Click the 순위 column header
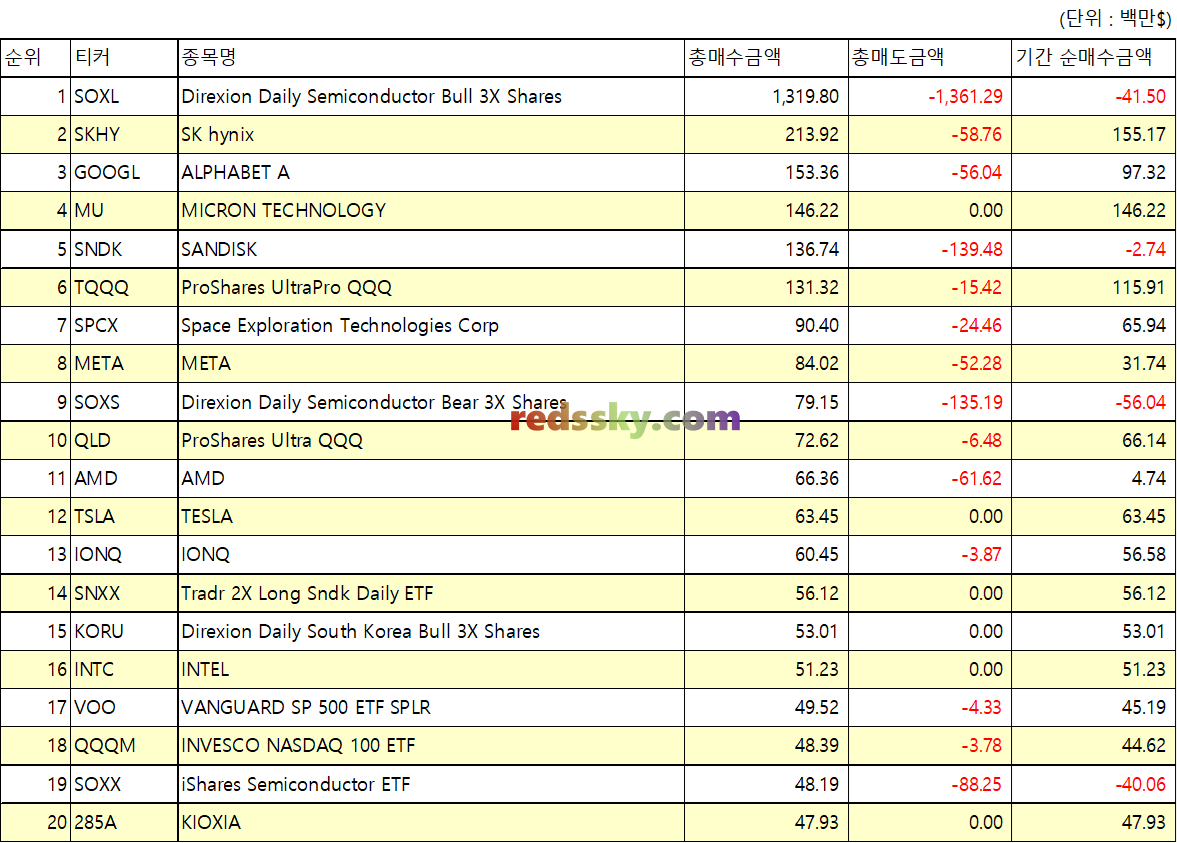 point(35,58)
